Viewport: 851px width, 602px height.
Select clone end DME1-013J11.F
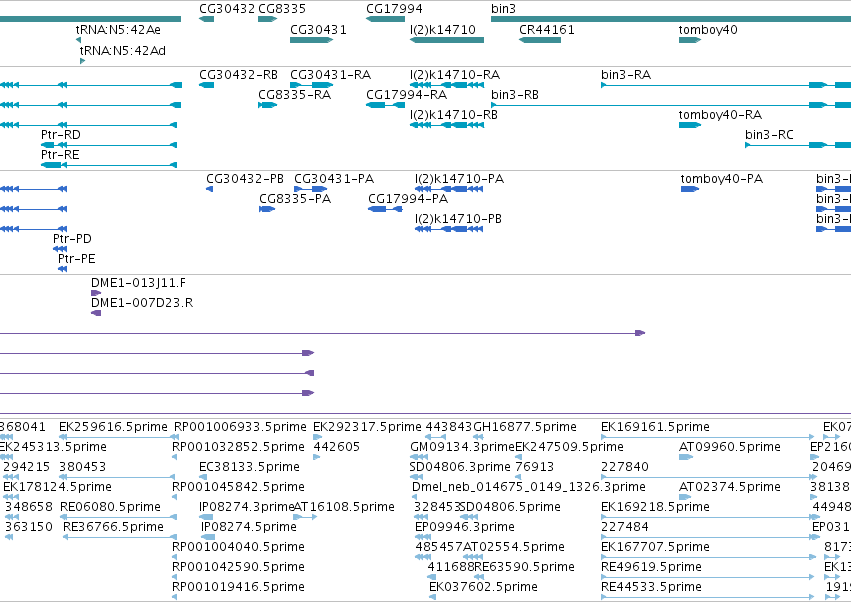pyautogui.click(x=96, y=293)
